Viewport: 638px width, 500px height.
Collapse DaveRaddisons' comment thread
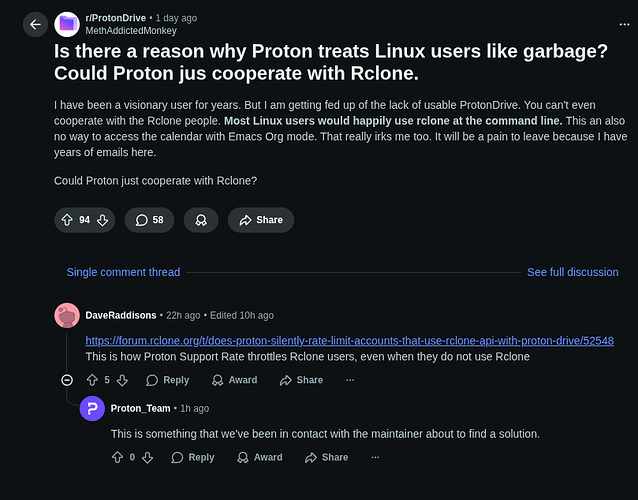pyautogui.click(x=67, y=380)
